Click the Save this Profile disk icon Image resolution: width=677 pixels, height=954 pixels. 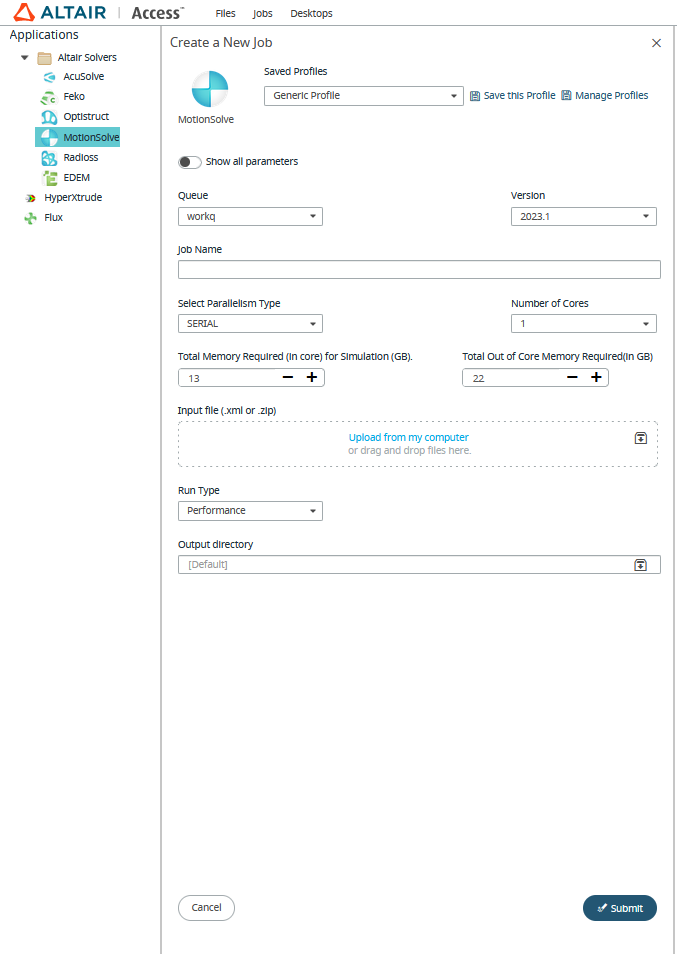(475, 96)
